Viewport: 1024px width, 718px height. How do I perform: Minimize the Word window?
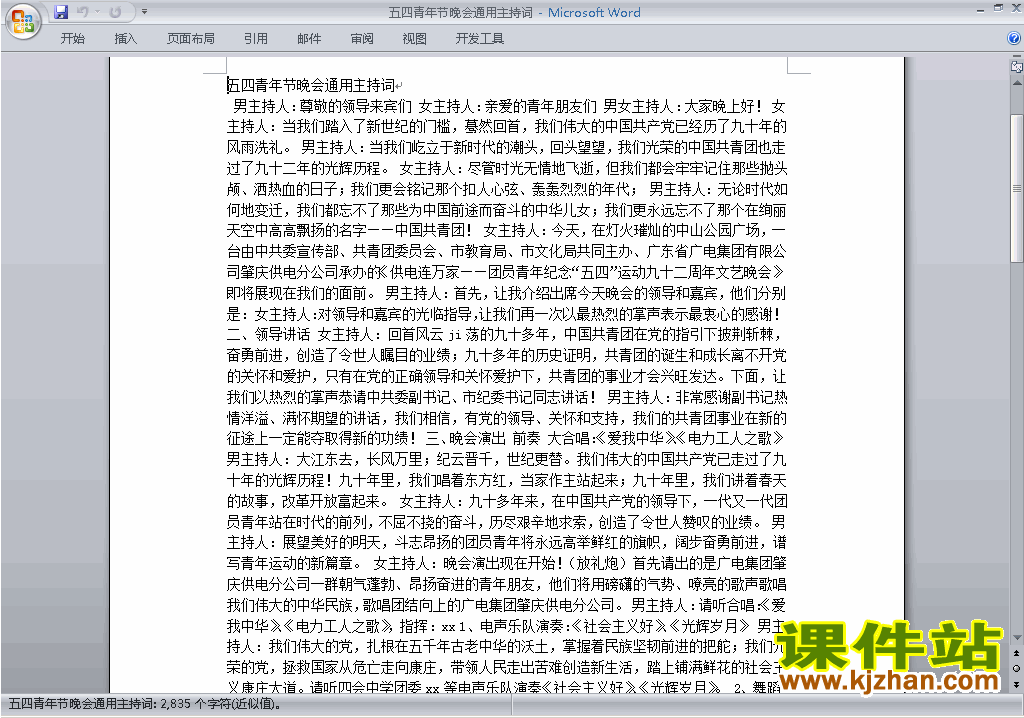coord(980,10)
